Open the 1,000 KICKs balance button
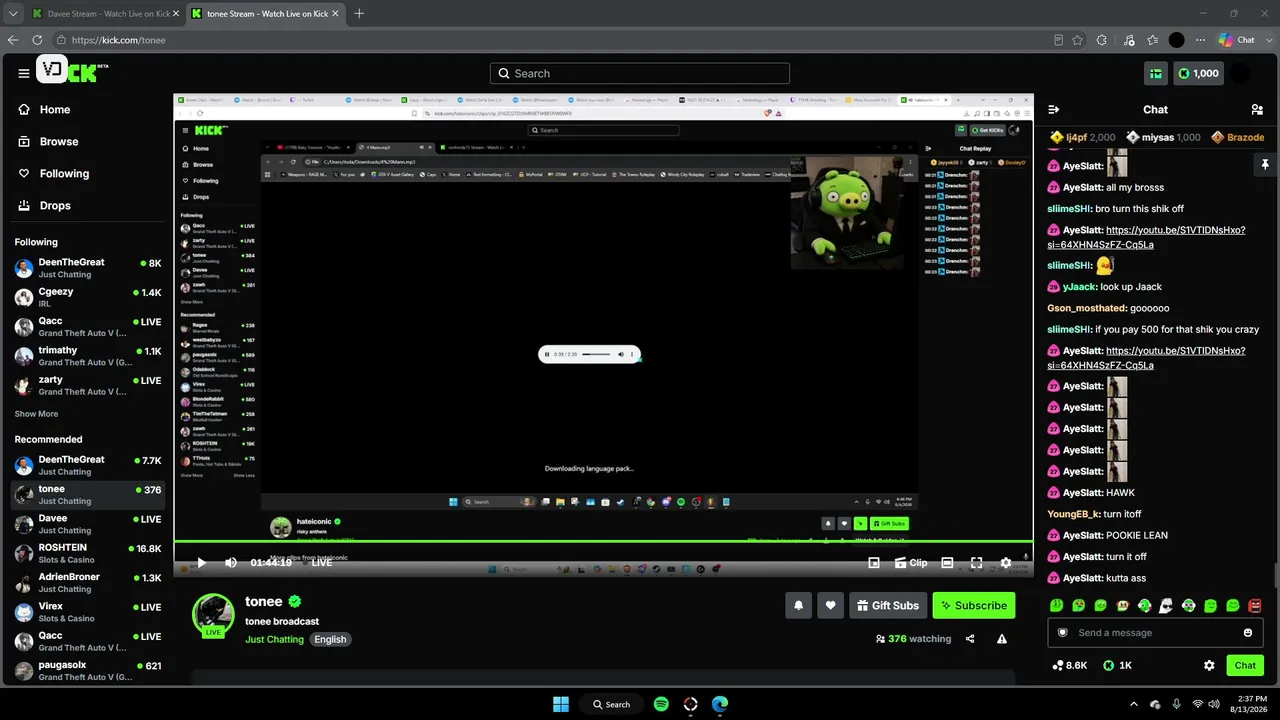 coord(1198,73)
